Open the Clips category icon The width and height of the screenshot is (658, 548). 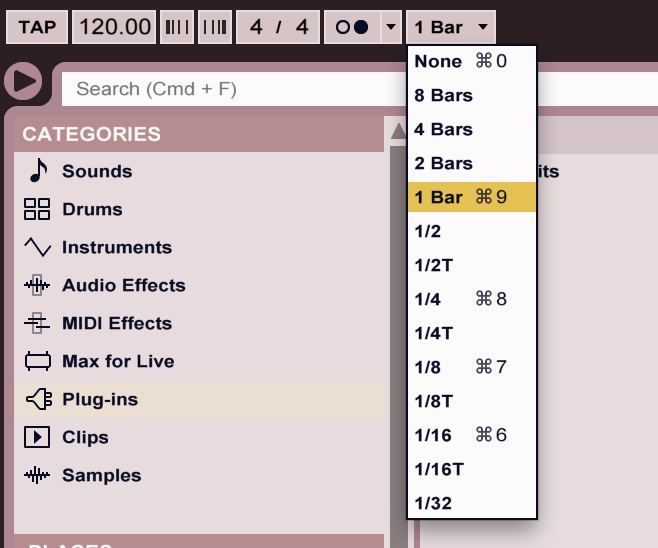coord(37,437)
